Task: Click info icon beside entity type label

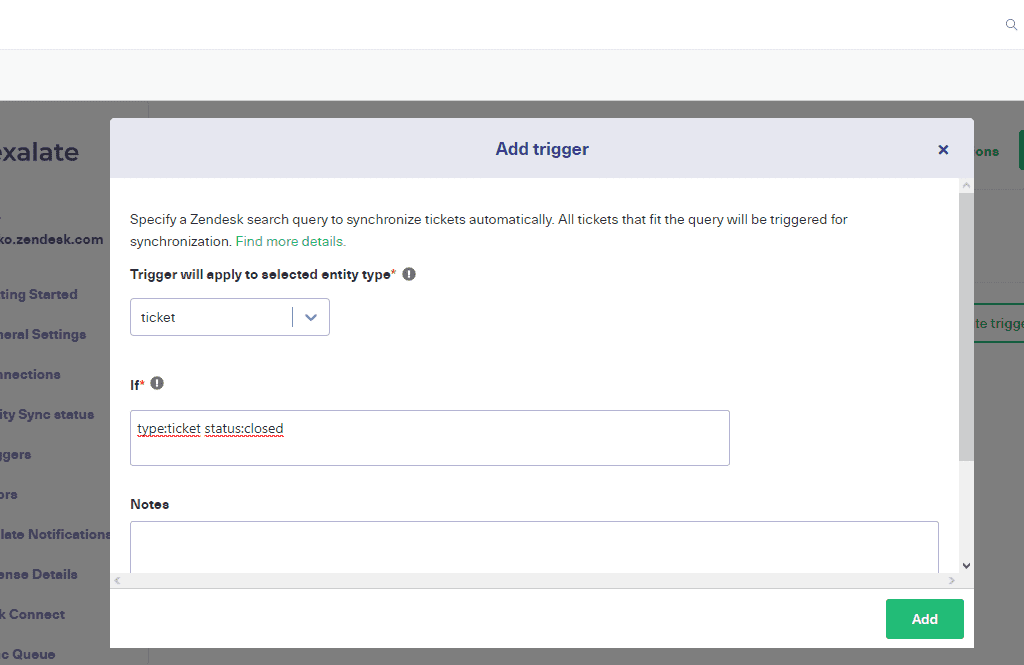Action: (409, 274)
